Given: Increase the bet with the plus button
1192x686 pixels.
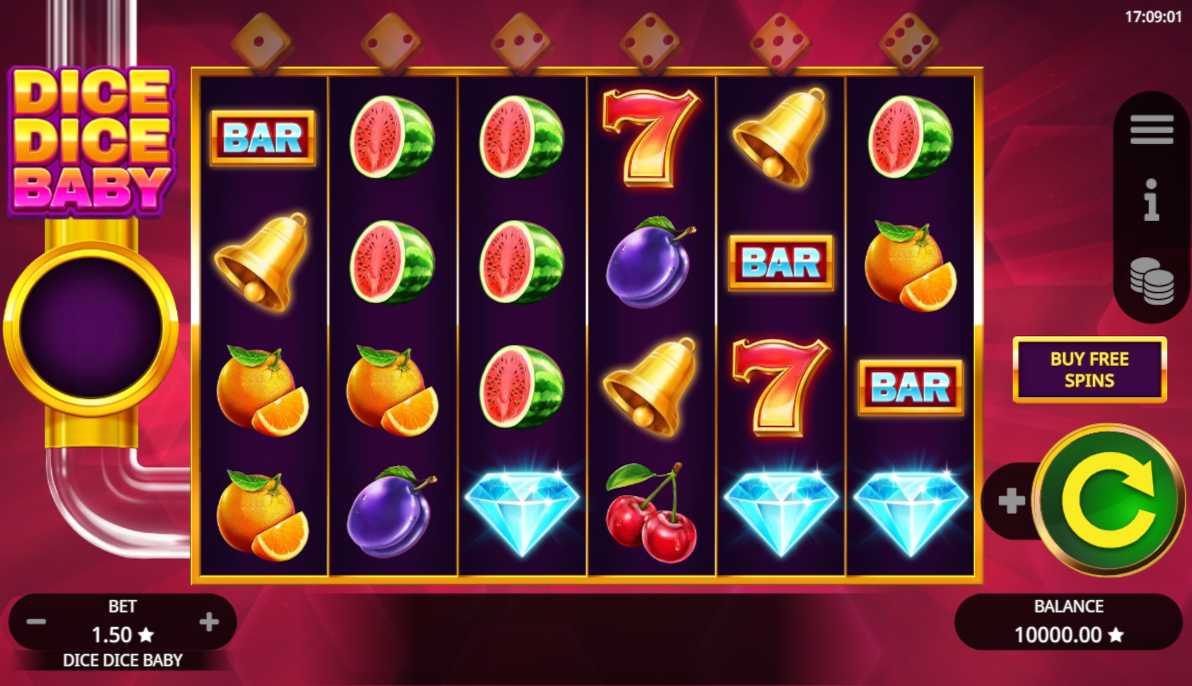Looking at the screenshot, I should pos(209,623).
